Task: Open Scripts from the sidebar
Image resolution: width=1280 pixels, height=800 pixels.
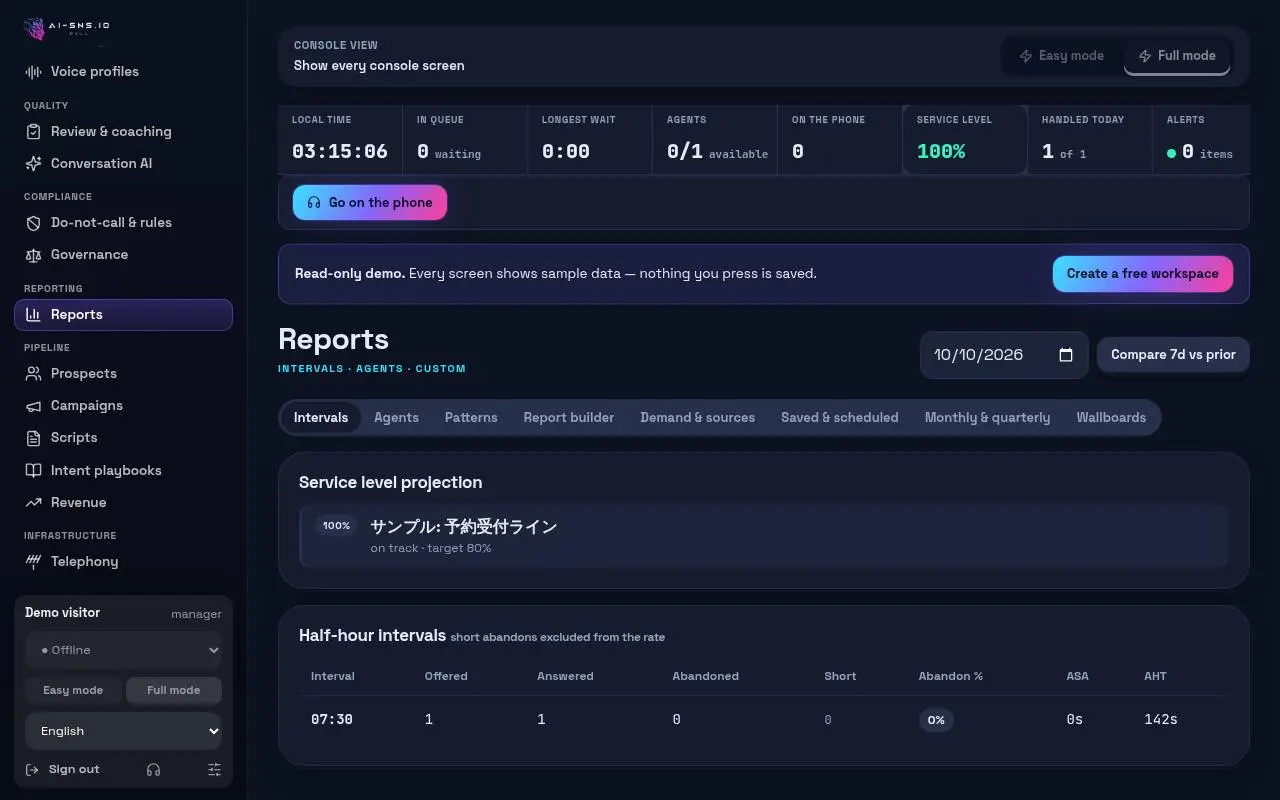Action: pos(123,438)
